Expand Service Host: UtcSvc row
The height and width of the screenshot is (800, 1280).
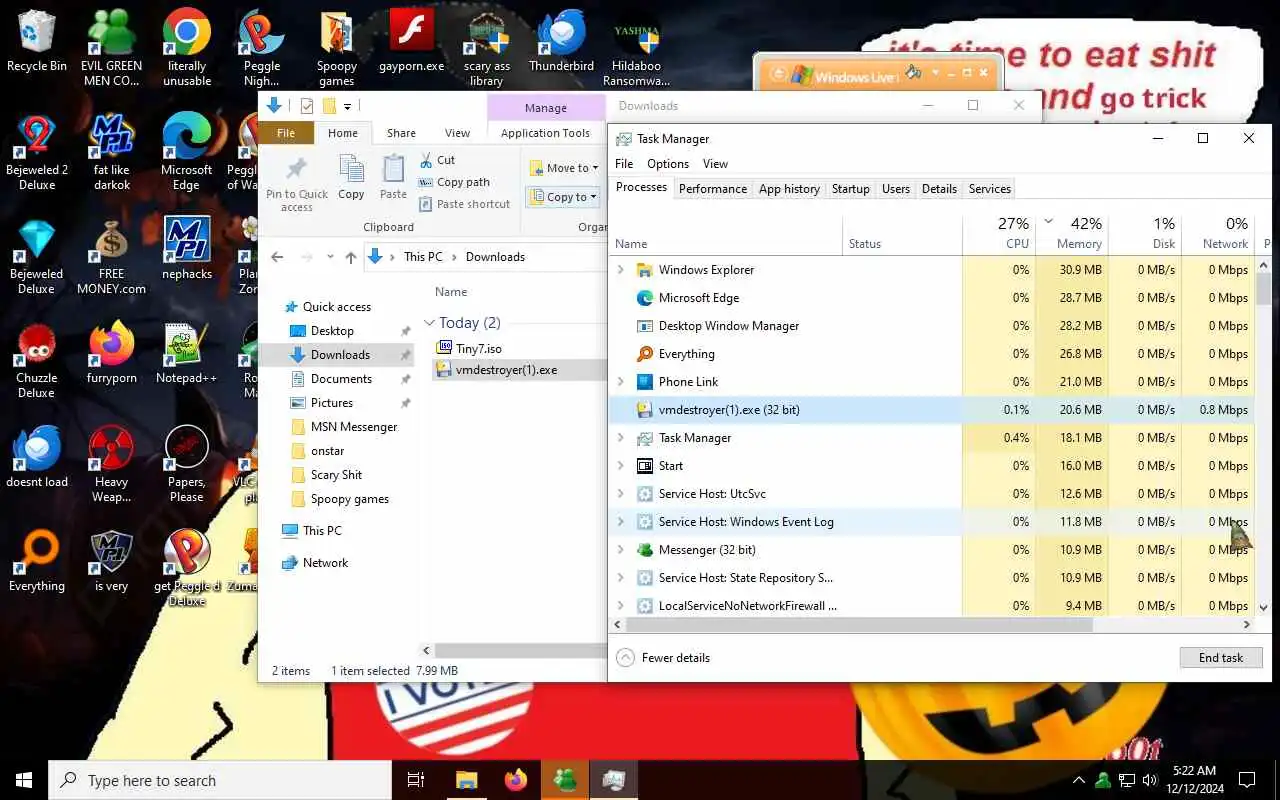click(621, 494)
